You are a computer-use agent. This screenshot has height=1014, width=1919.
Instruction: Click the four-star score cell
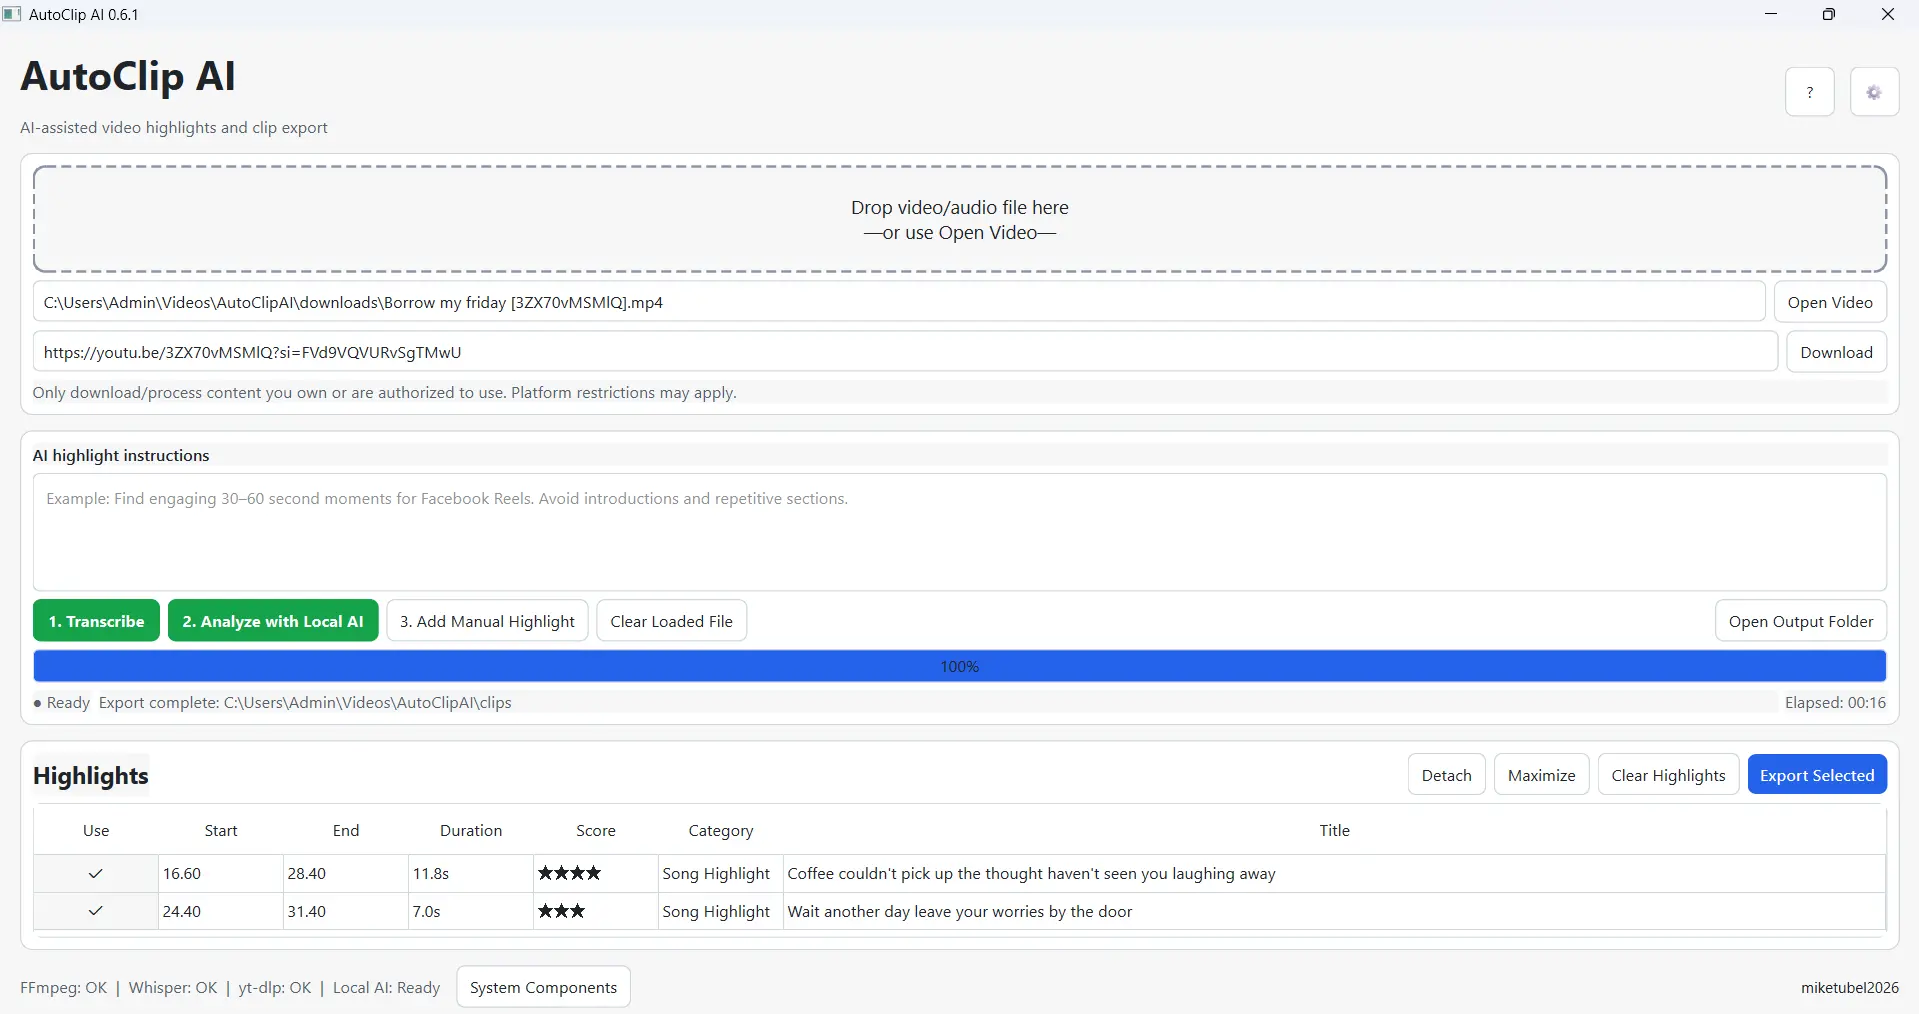(x=596, y=874)
